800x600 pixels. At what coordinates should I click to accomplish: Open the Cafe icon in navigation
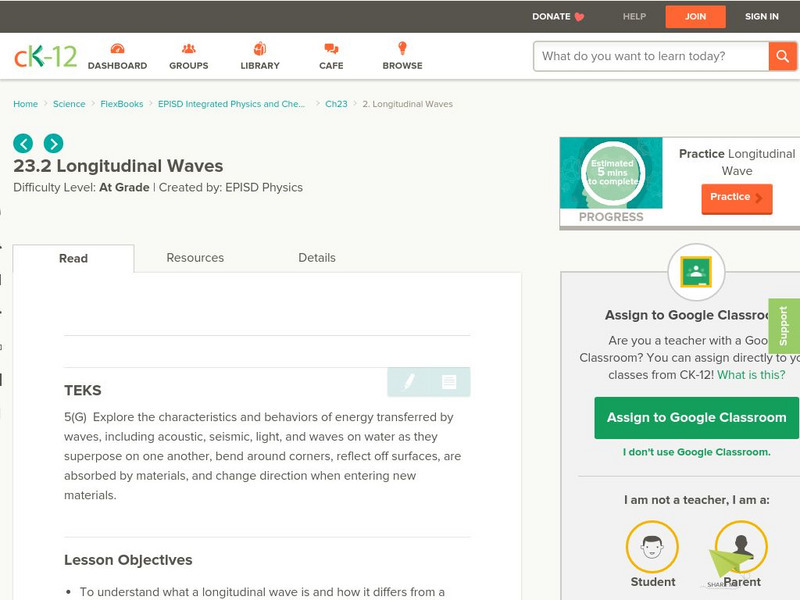point(331,49)
